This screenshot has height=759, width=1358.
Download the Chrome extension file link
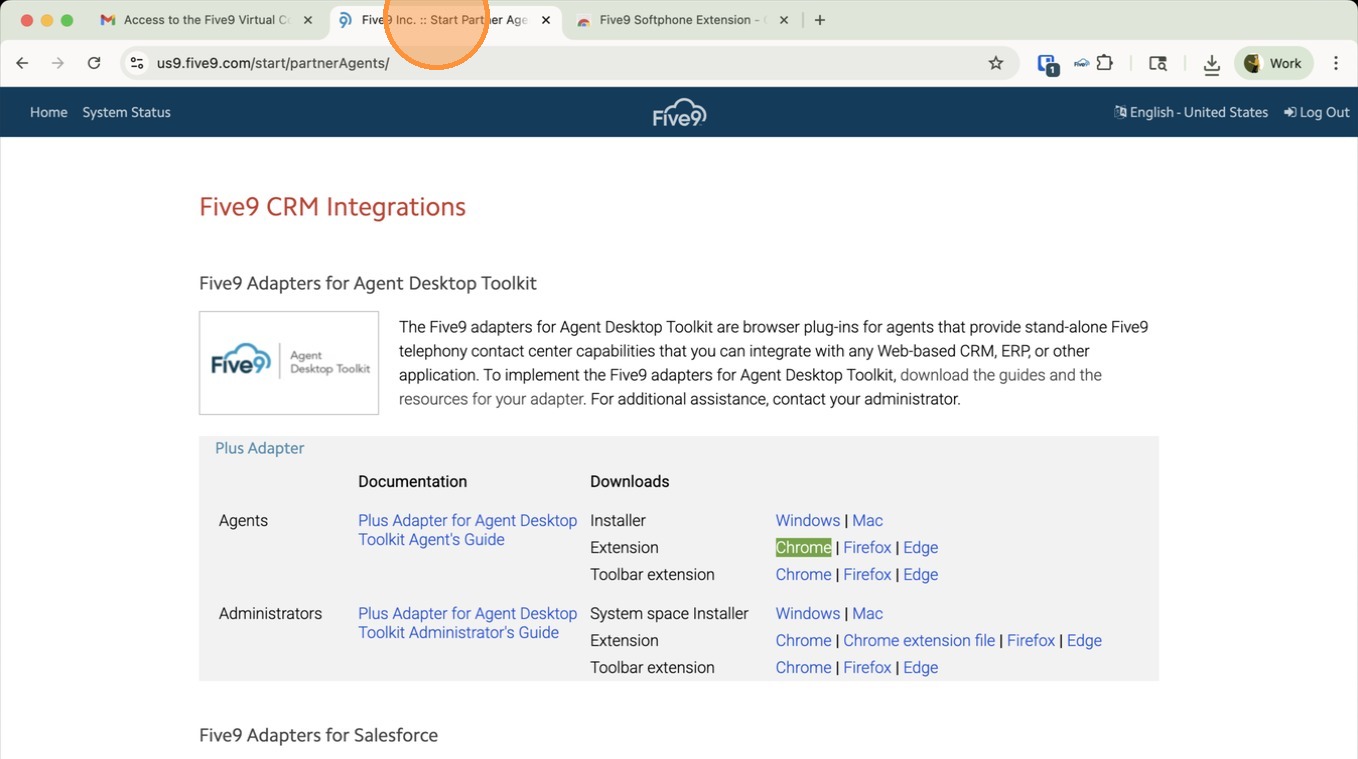919,641
